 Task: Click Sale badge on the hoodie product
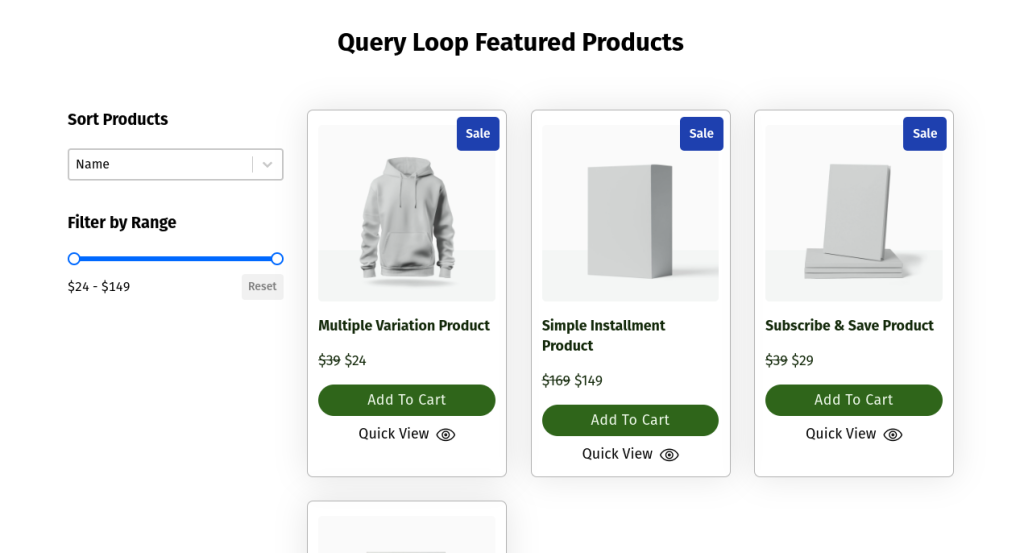478,134
